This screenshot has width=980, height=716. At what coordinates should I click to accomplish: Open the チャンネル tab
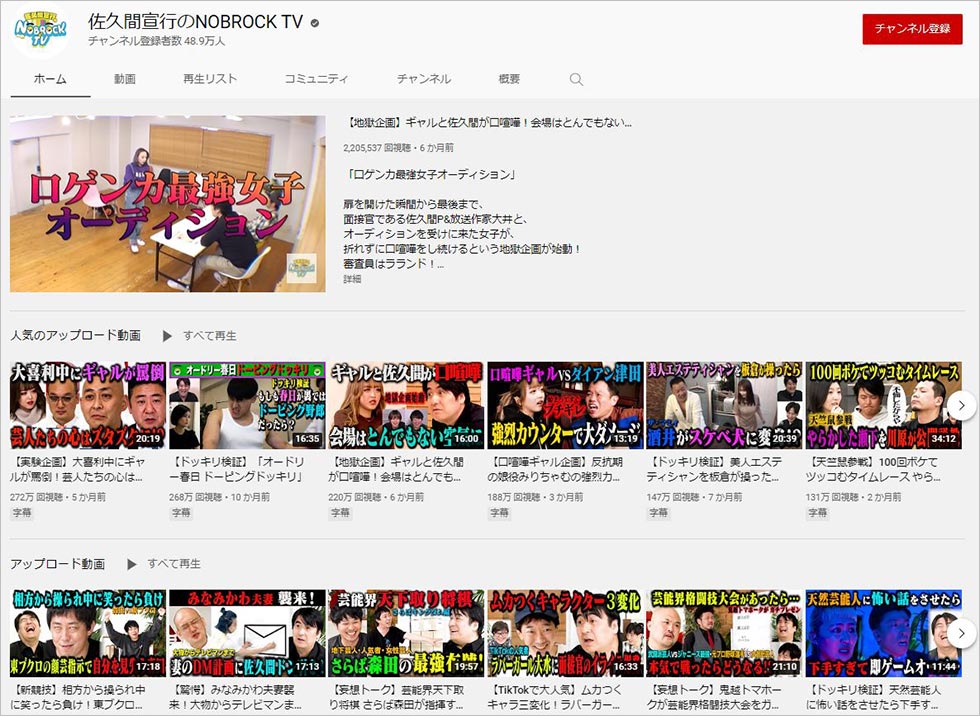point(424,79)
